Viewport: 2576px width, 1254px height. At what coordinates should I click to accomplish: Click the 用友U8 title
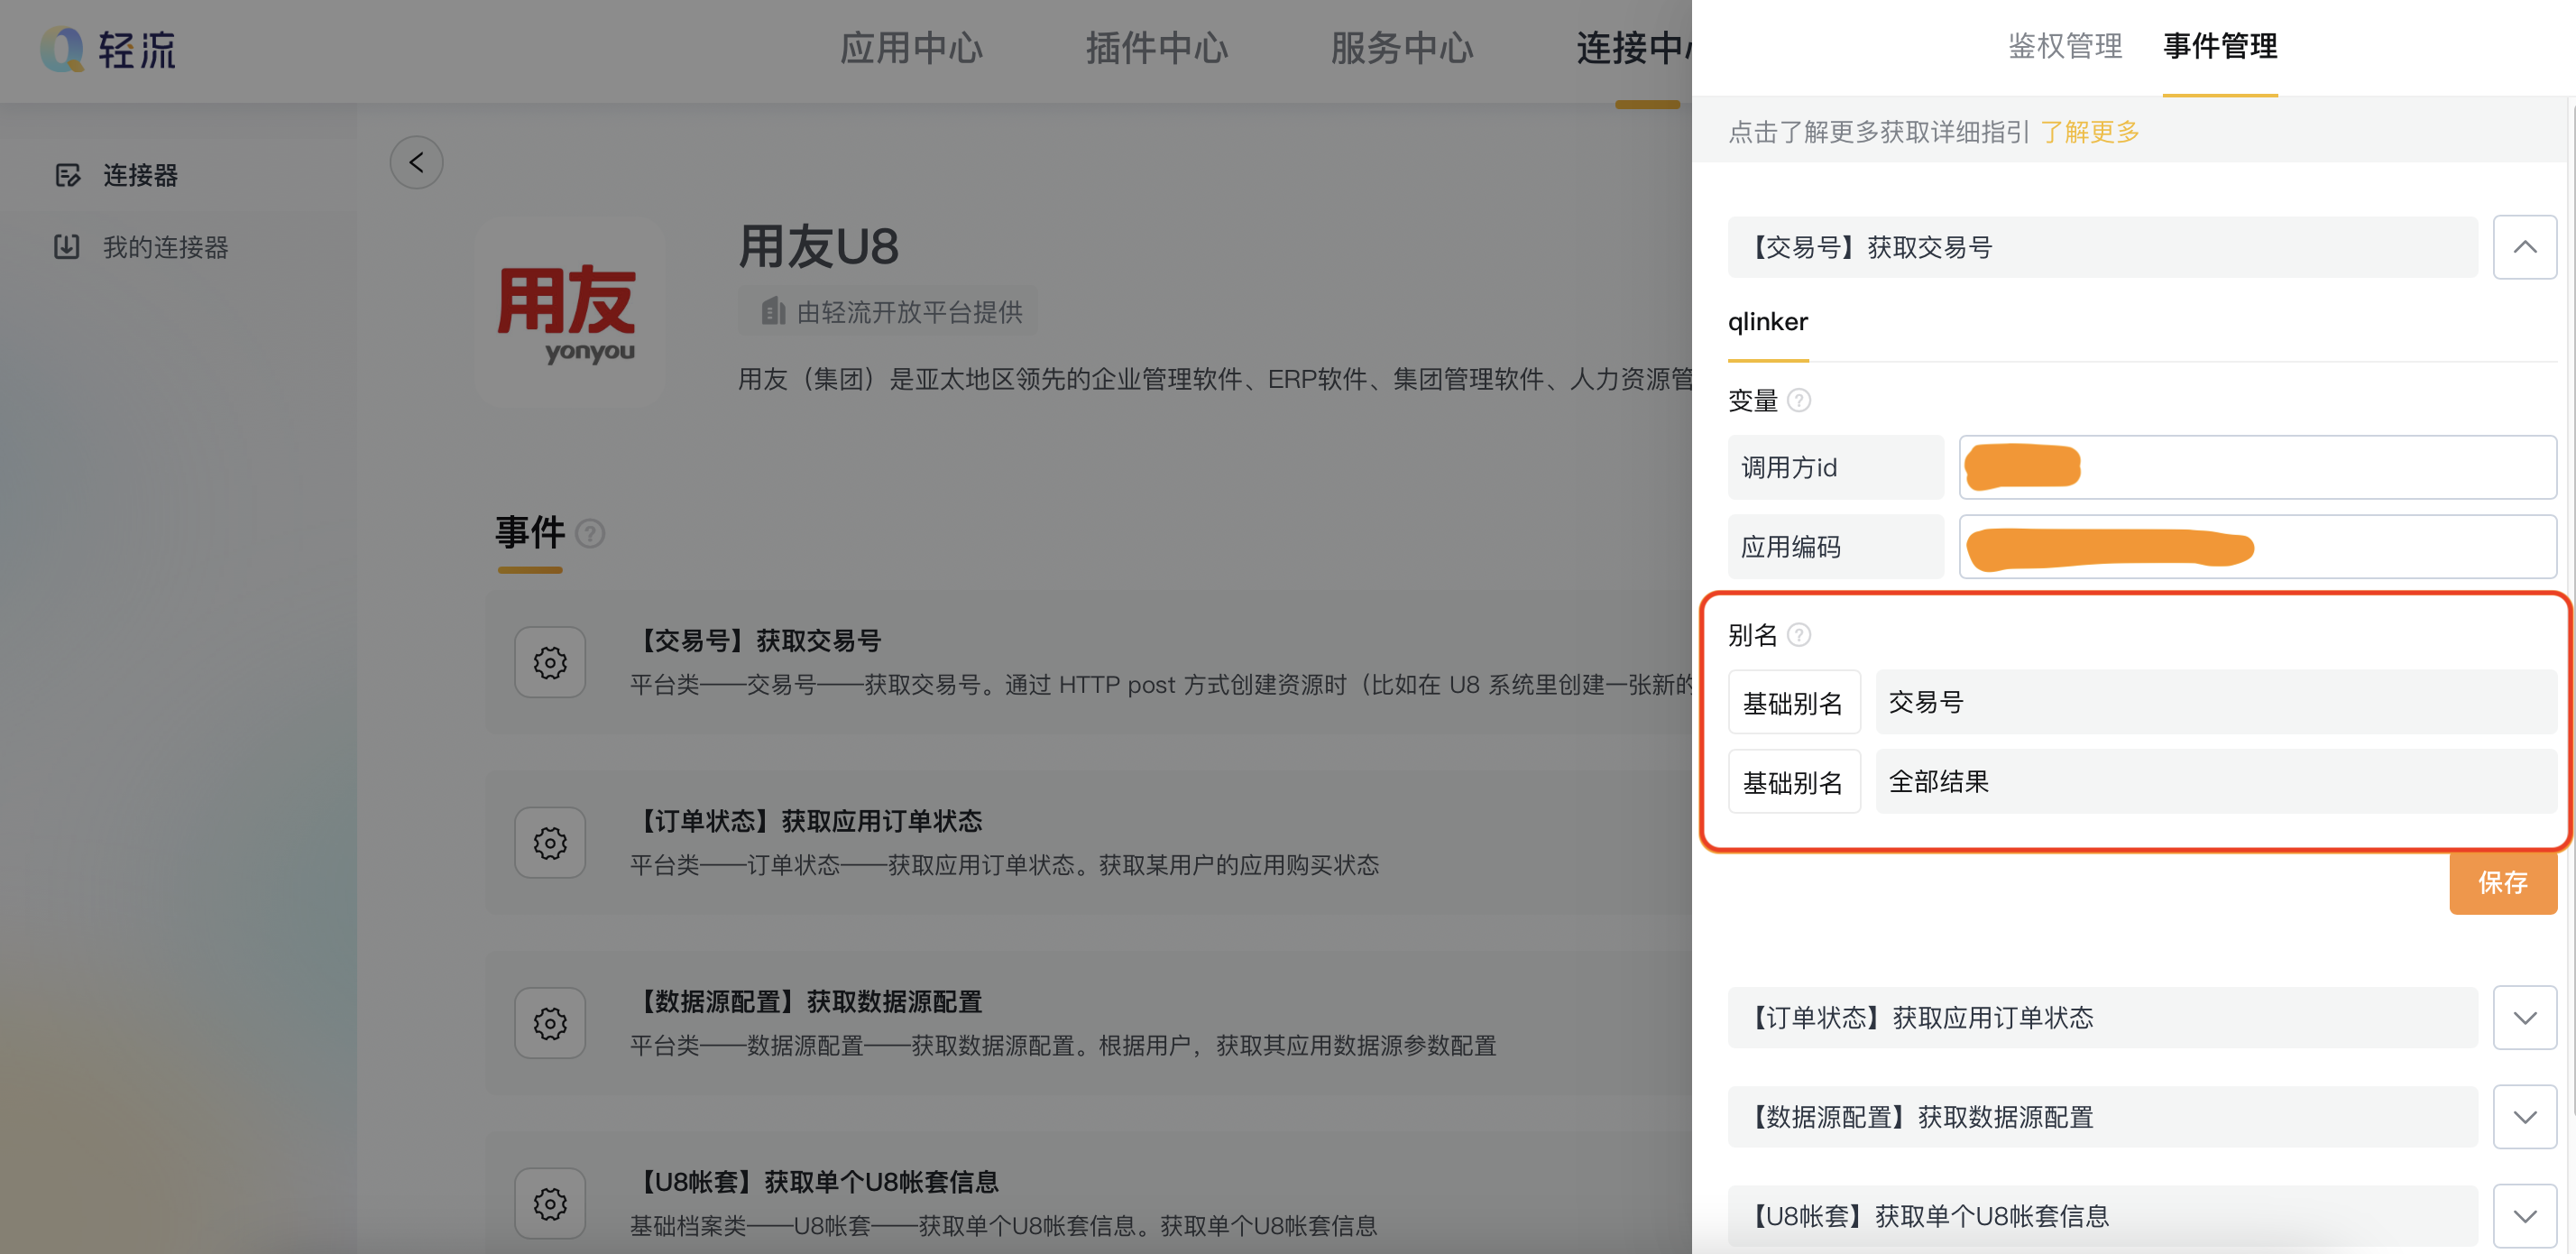click(818, 246)
